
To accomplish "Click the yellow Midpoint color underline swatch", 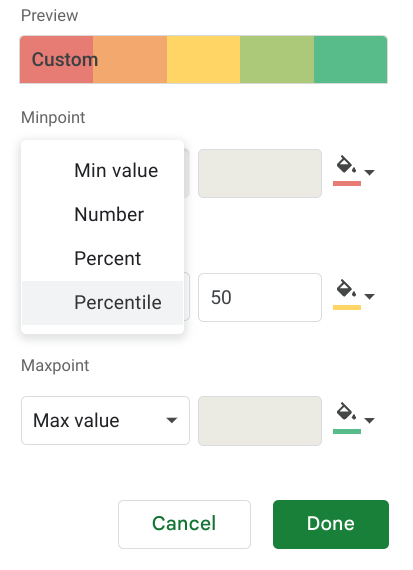I will 347,307.
